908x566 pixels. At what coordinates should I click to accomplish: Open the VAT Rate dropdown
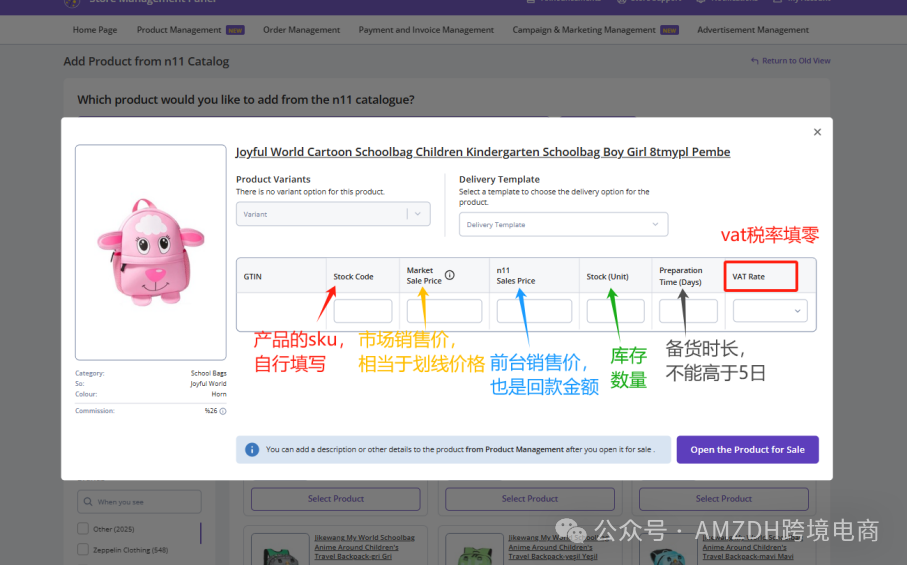point(770,311)
